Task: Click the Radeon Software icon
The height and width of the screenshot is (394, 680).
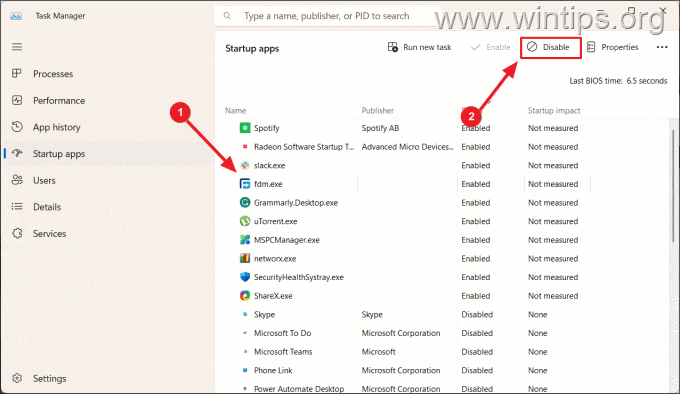Action: [245, 147]
